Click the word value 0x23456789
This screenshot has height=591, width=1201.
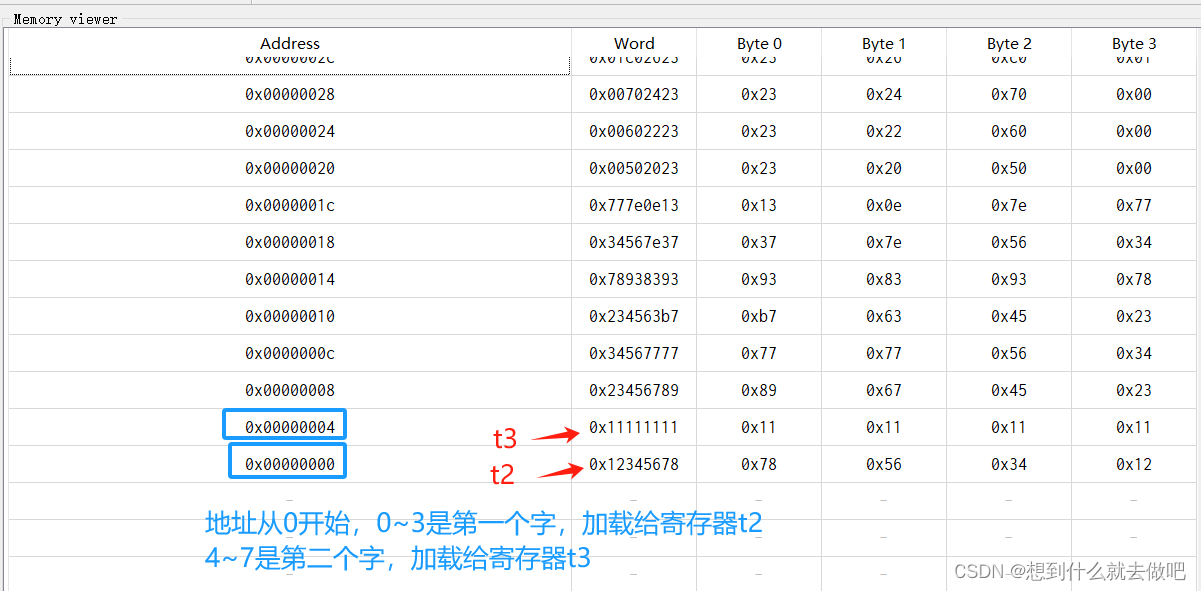tap(634, 390)
